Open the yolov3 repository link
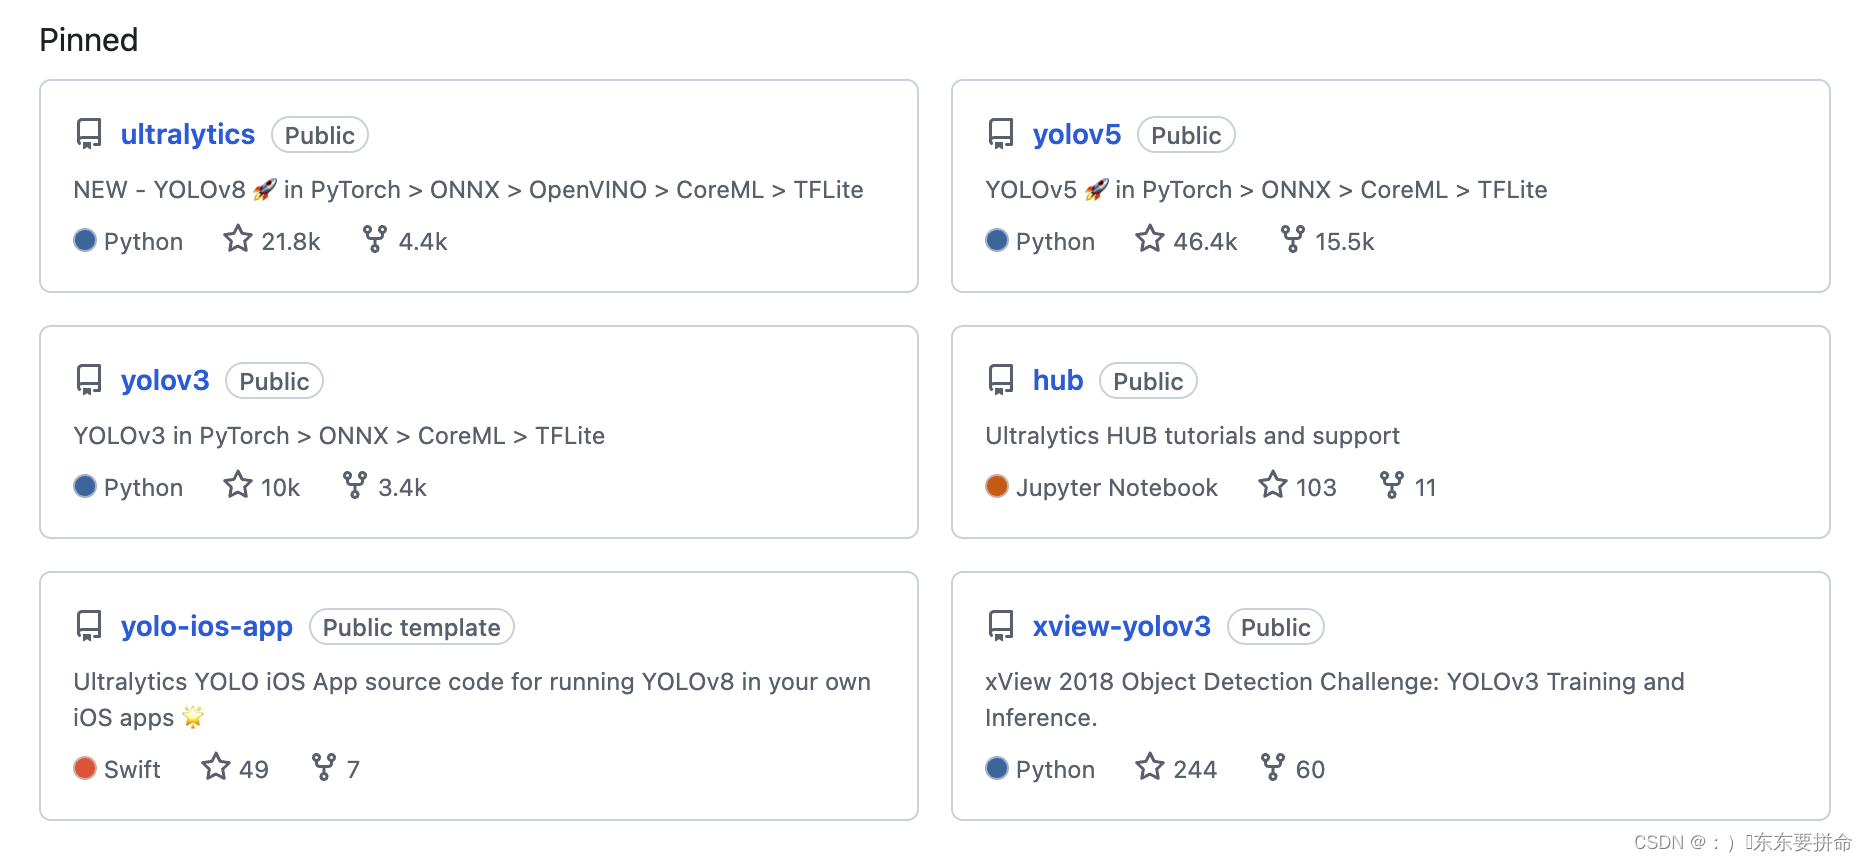The height and width of the screenshot is (862, 1868). click(x=165, y=380)
